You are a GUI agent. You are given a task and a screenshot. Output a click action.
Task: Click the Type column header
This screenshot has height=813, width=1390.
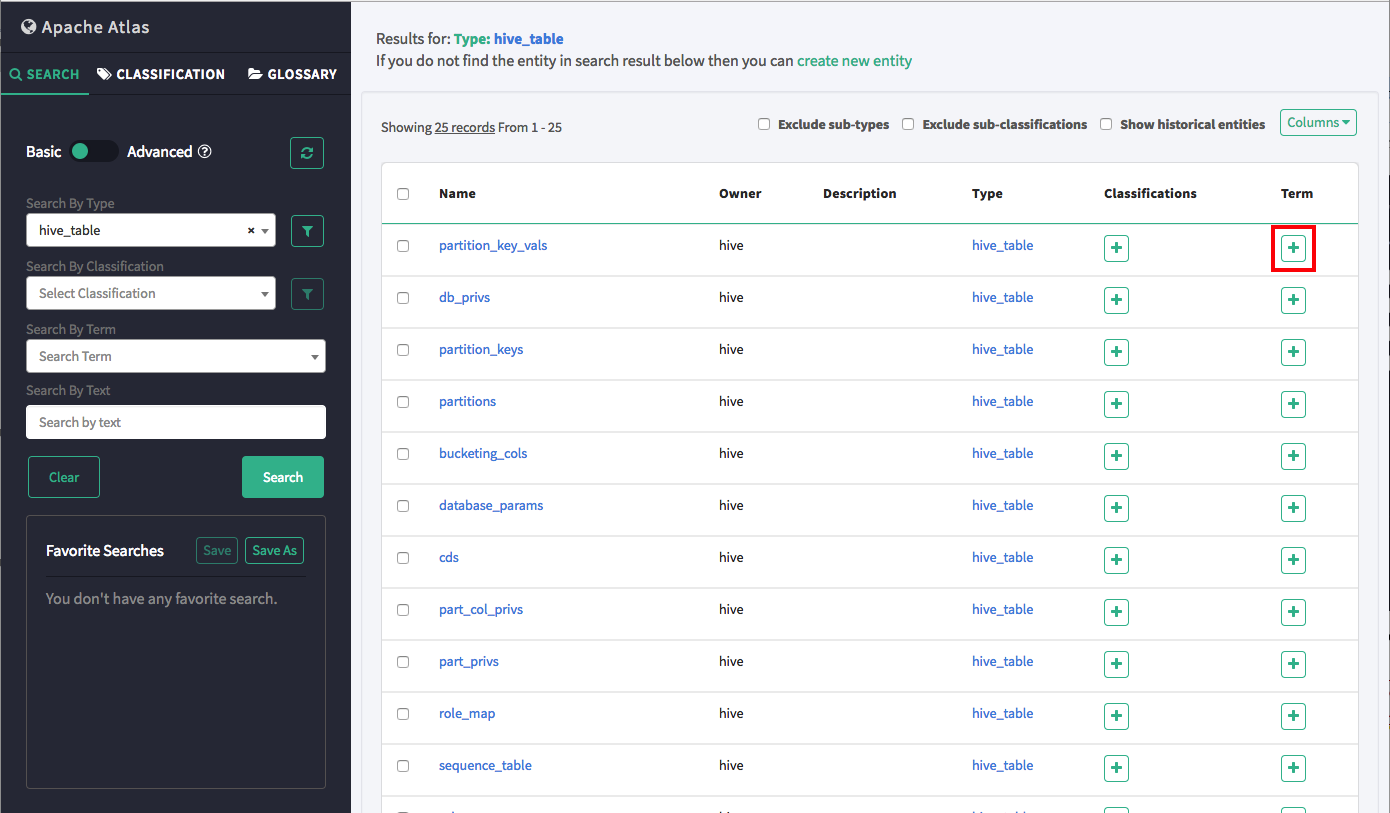tap(987, 194)
